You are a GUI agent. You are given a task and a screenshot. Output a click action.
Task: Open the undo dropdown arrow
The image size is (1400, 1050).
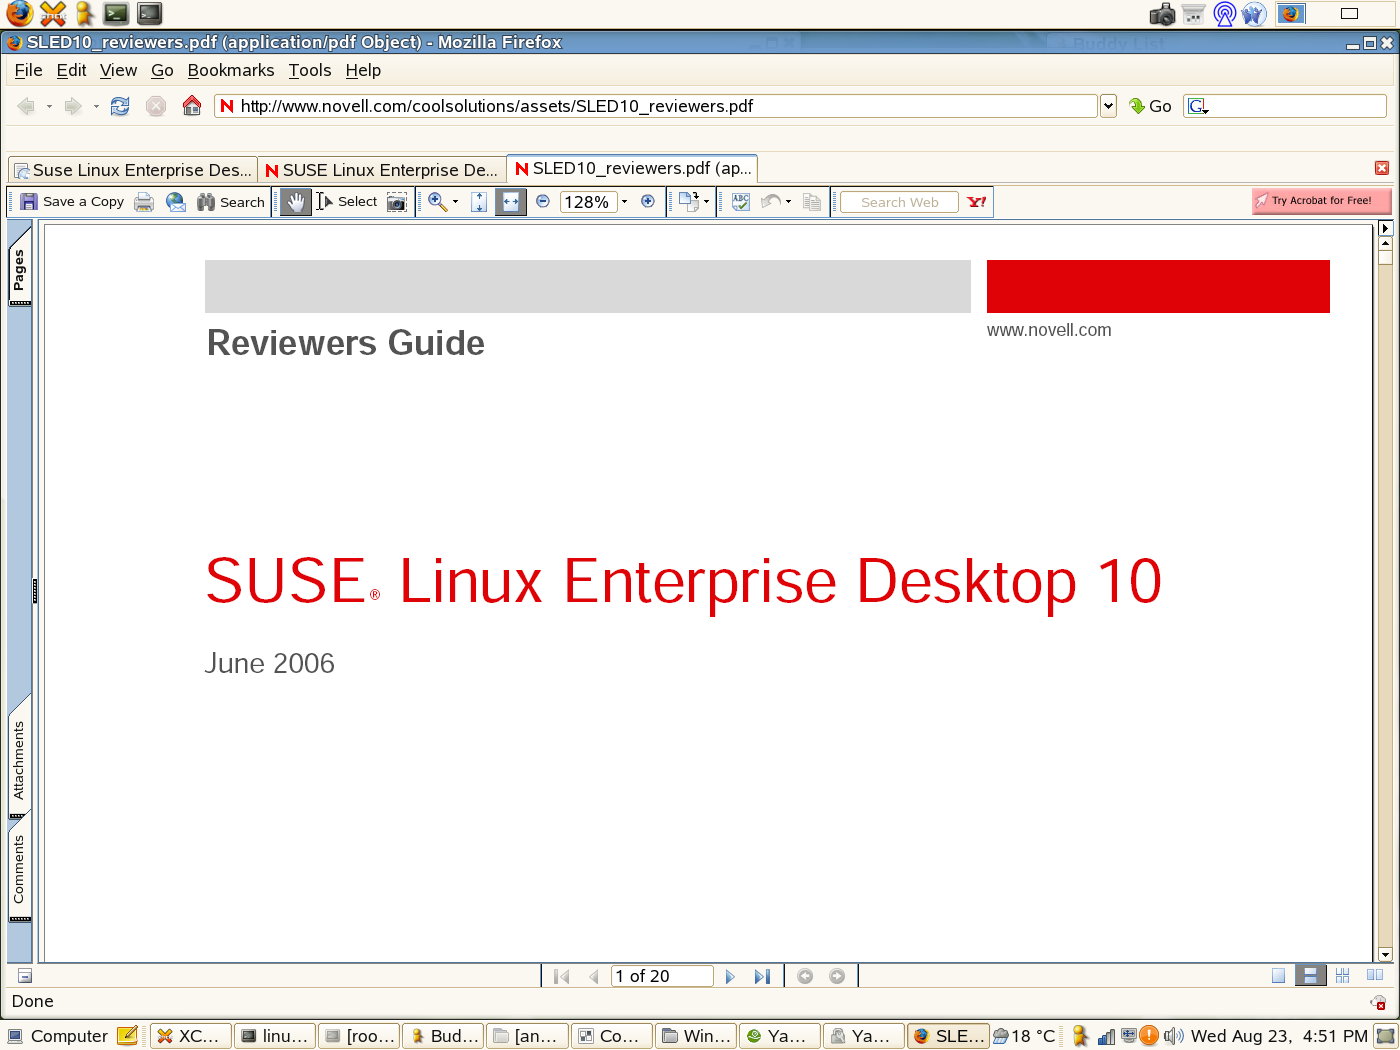[789, 202]
